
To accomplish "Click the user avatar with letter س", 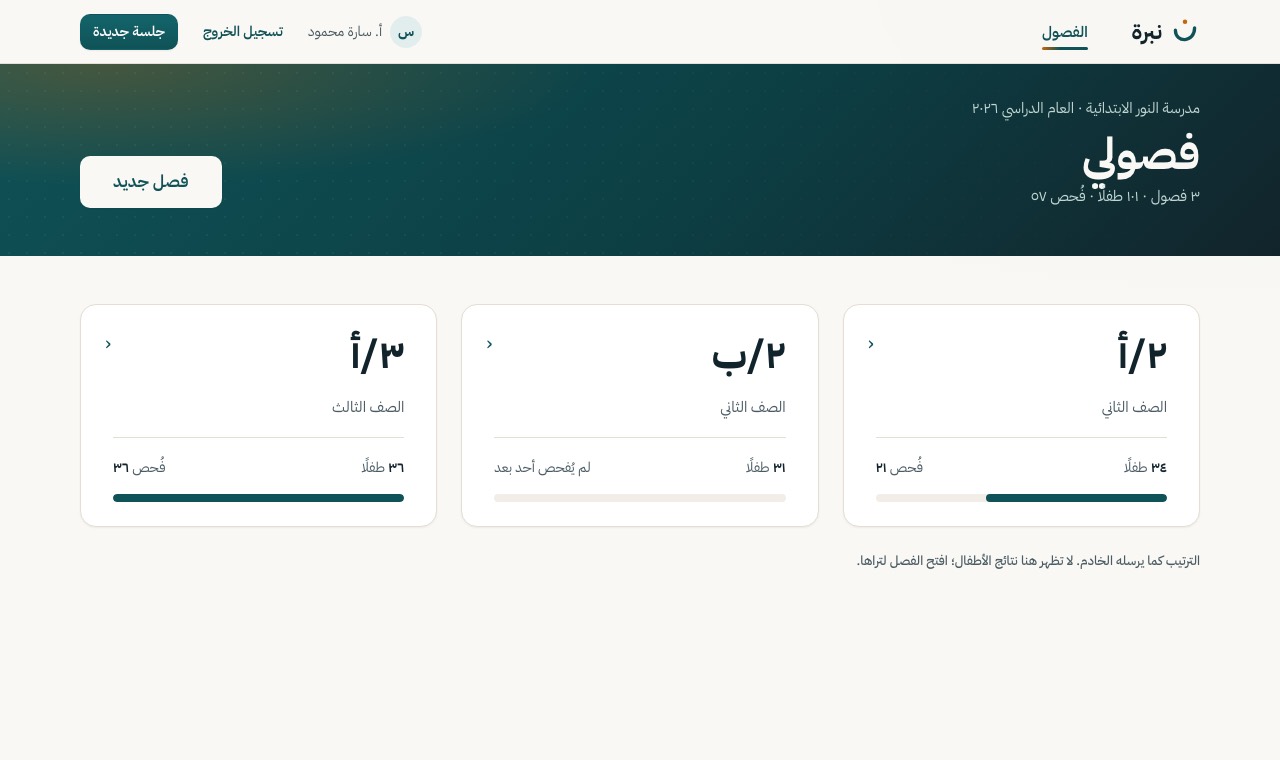I will (406, 32).
